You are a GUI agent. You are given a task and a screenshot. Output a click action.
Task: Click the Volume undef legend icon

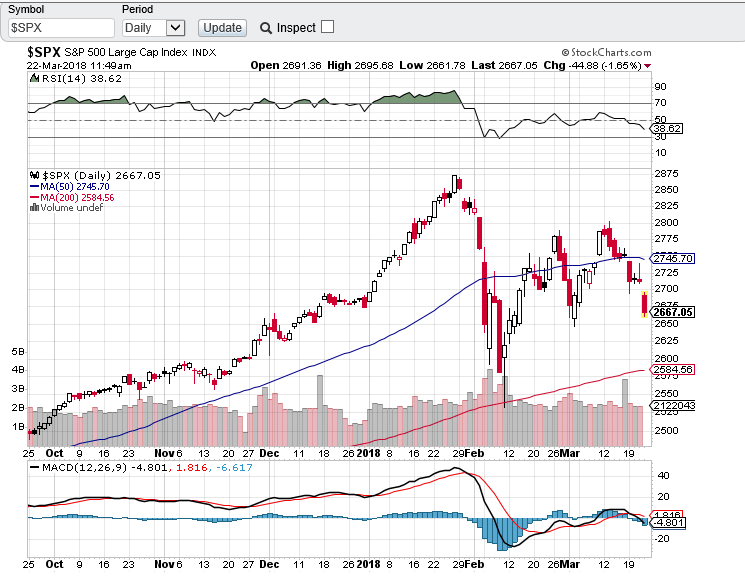(x=34, y=208)
